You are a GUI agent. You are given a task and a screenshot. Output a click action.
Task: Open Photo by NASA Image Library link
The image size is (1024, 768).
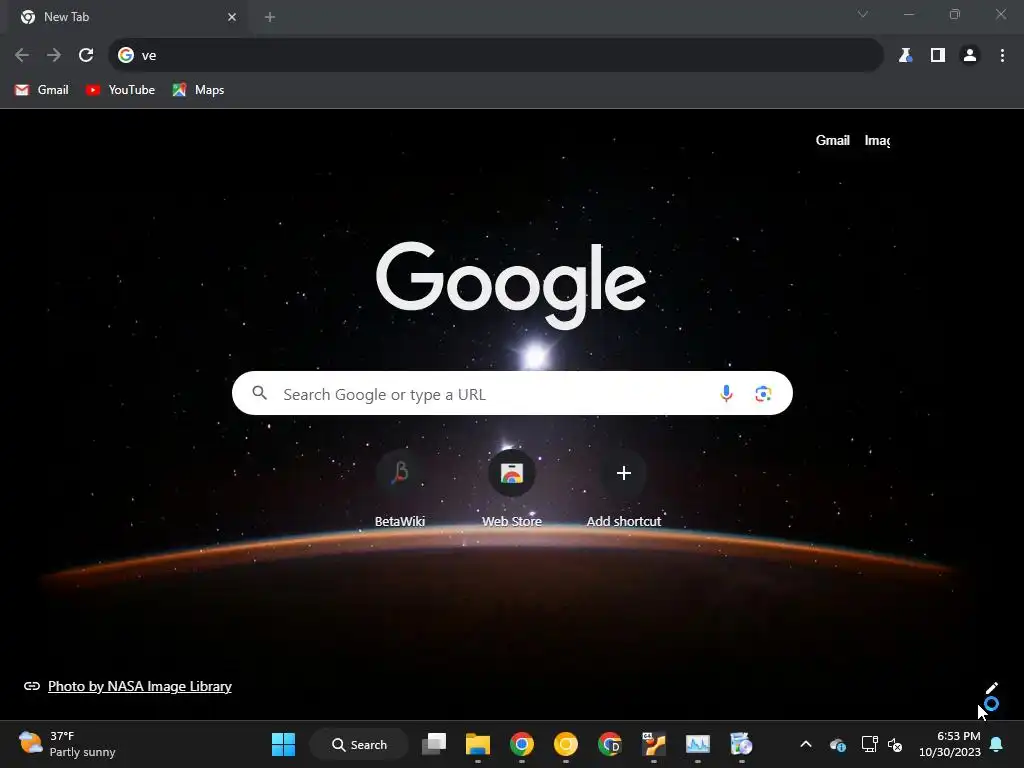(140, 686)
